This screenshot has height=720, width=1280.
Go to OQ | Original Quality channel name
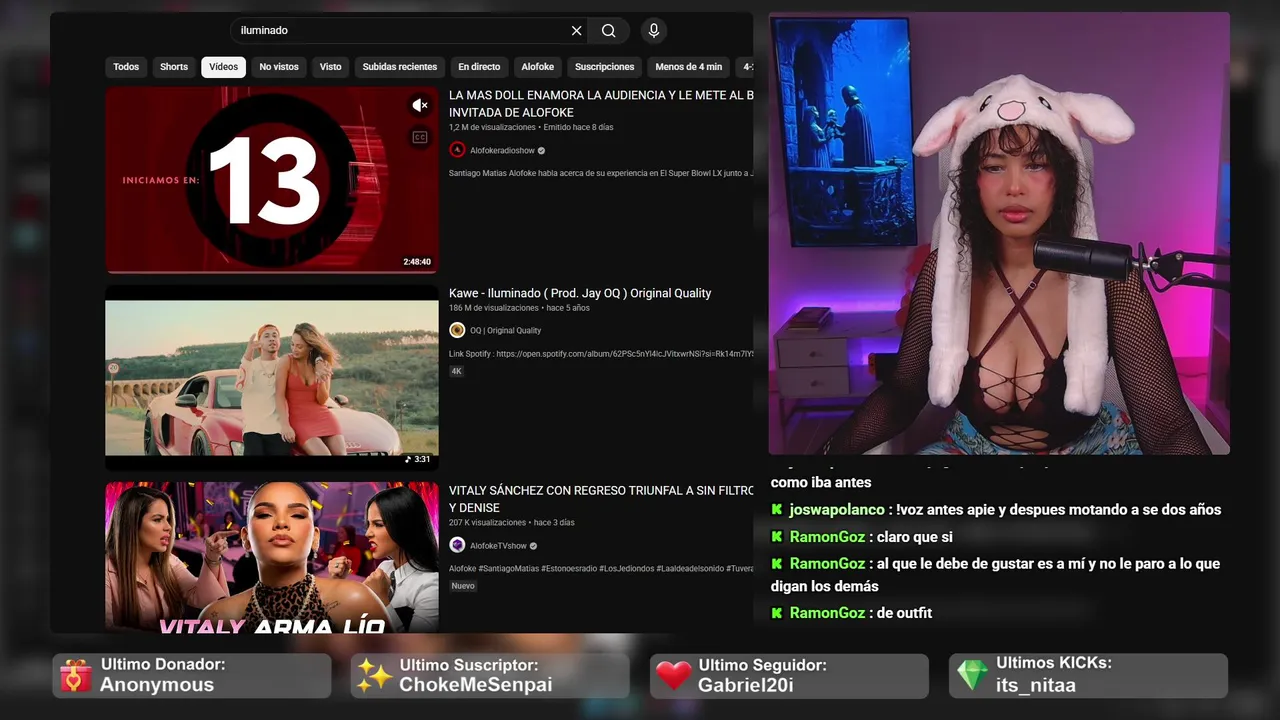coord(505,331)
